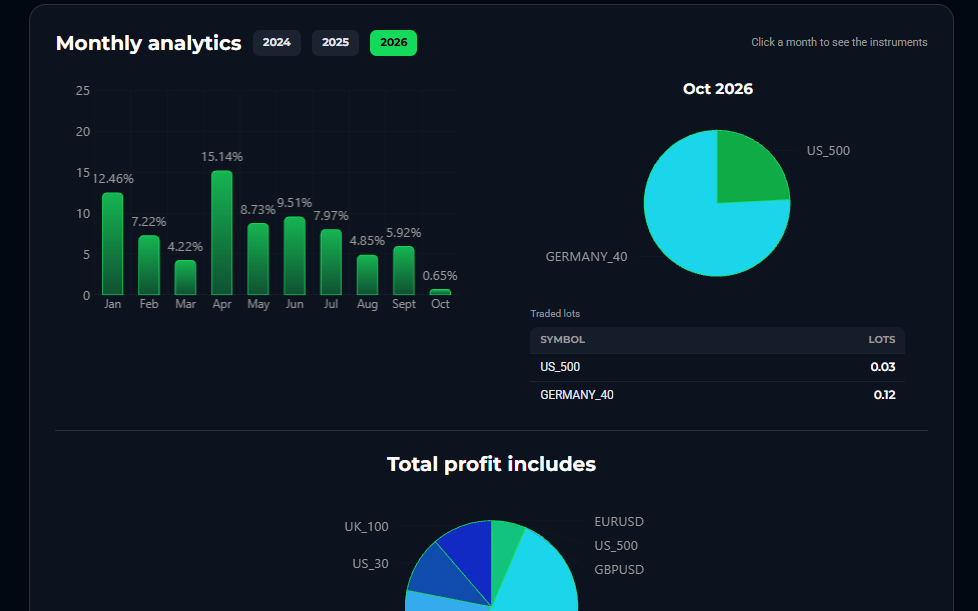
Task: Select the US_500 row in traded lots table
Action: (x=717, y=367)
